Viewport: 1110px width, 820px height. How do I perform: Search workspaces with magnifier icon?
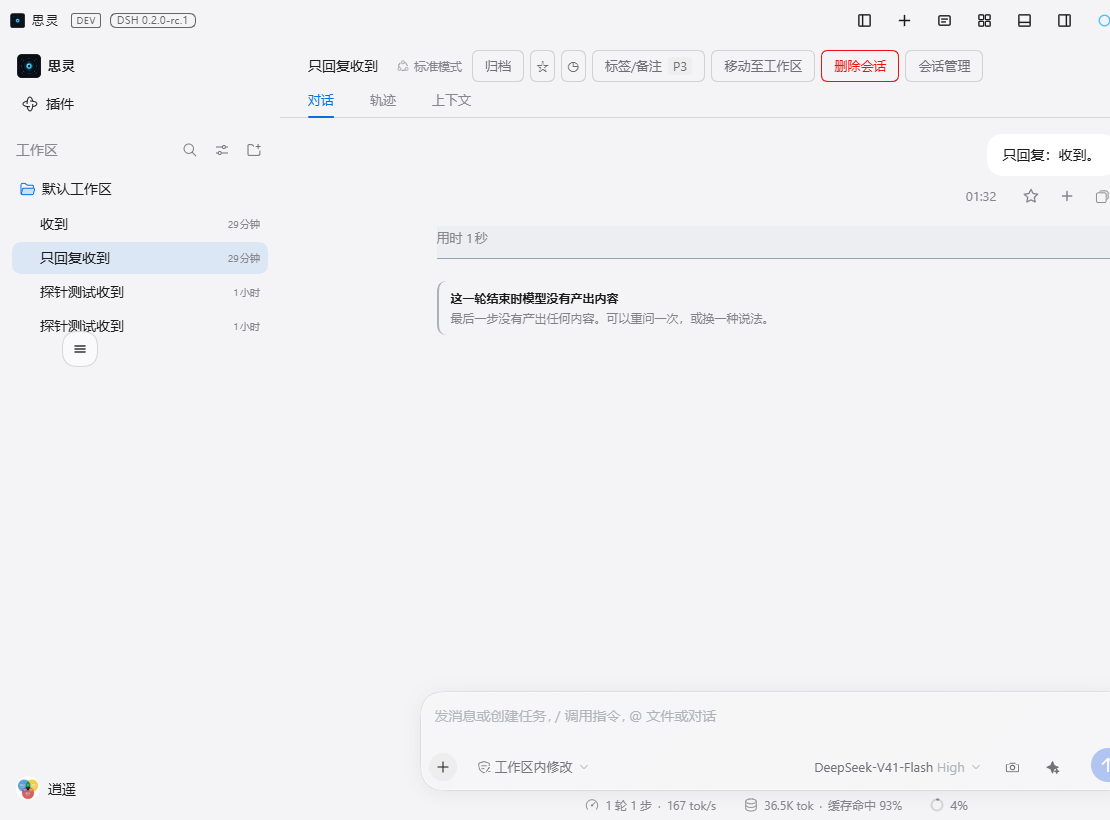tap(190, 150)
